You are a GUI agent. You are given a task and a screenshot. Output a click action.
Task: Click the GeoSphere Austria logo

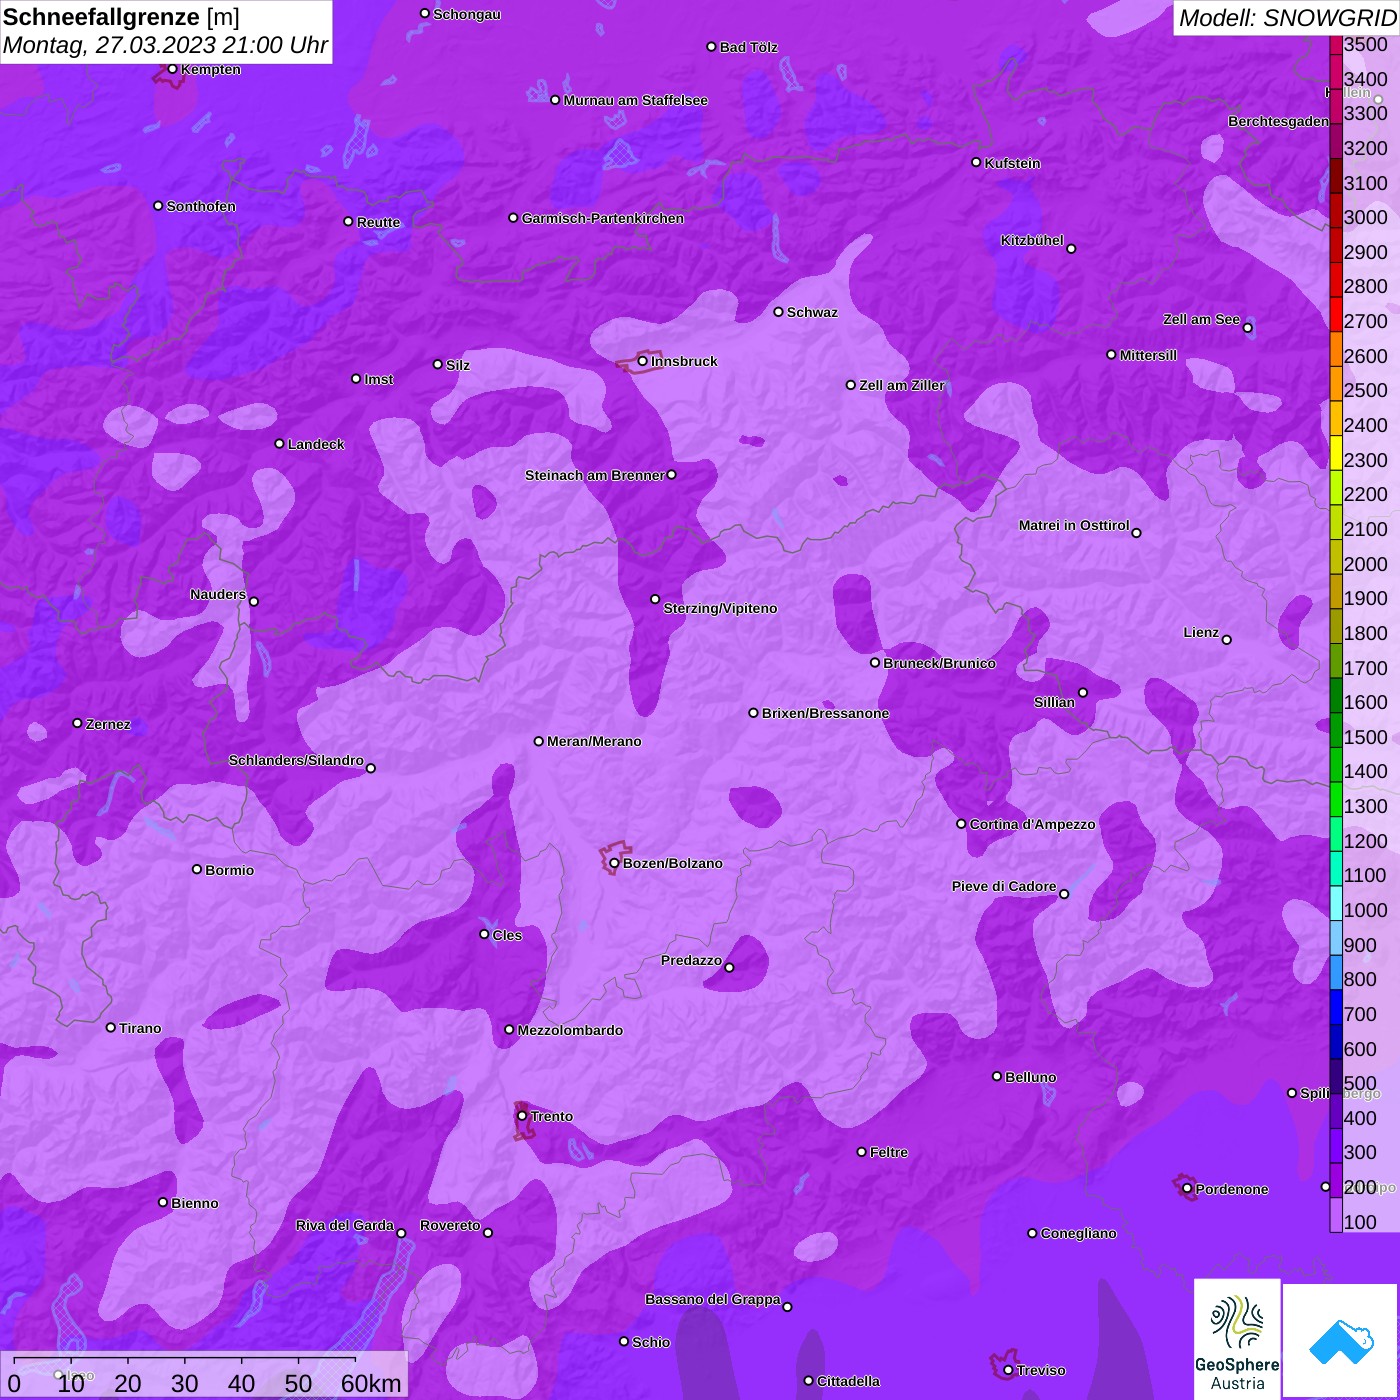[1237, 1339]
